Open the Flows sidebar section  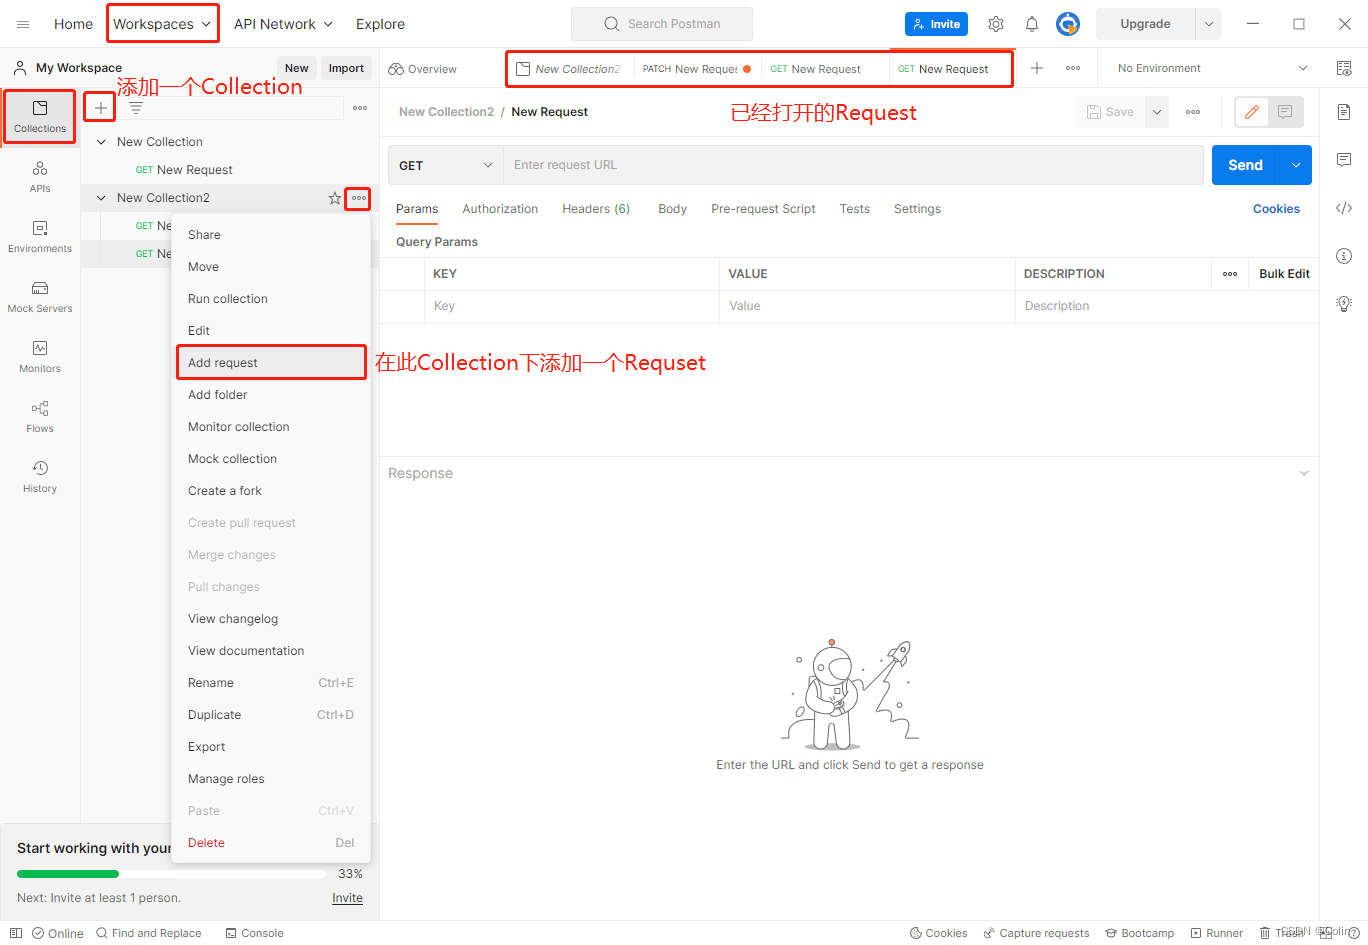coord(40,417)
